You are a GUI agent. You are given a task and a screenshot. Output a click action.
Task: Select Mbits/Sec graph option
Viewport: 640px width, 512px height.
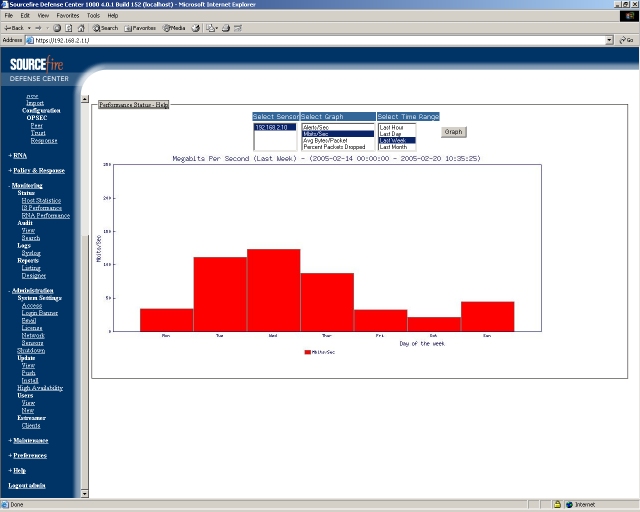click(x=338, y=134)
